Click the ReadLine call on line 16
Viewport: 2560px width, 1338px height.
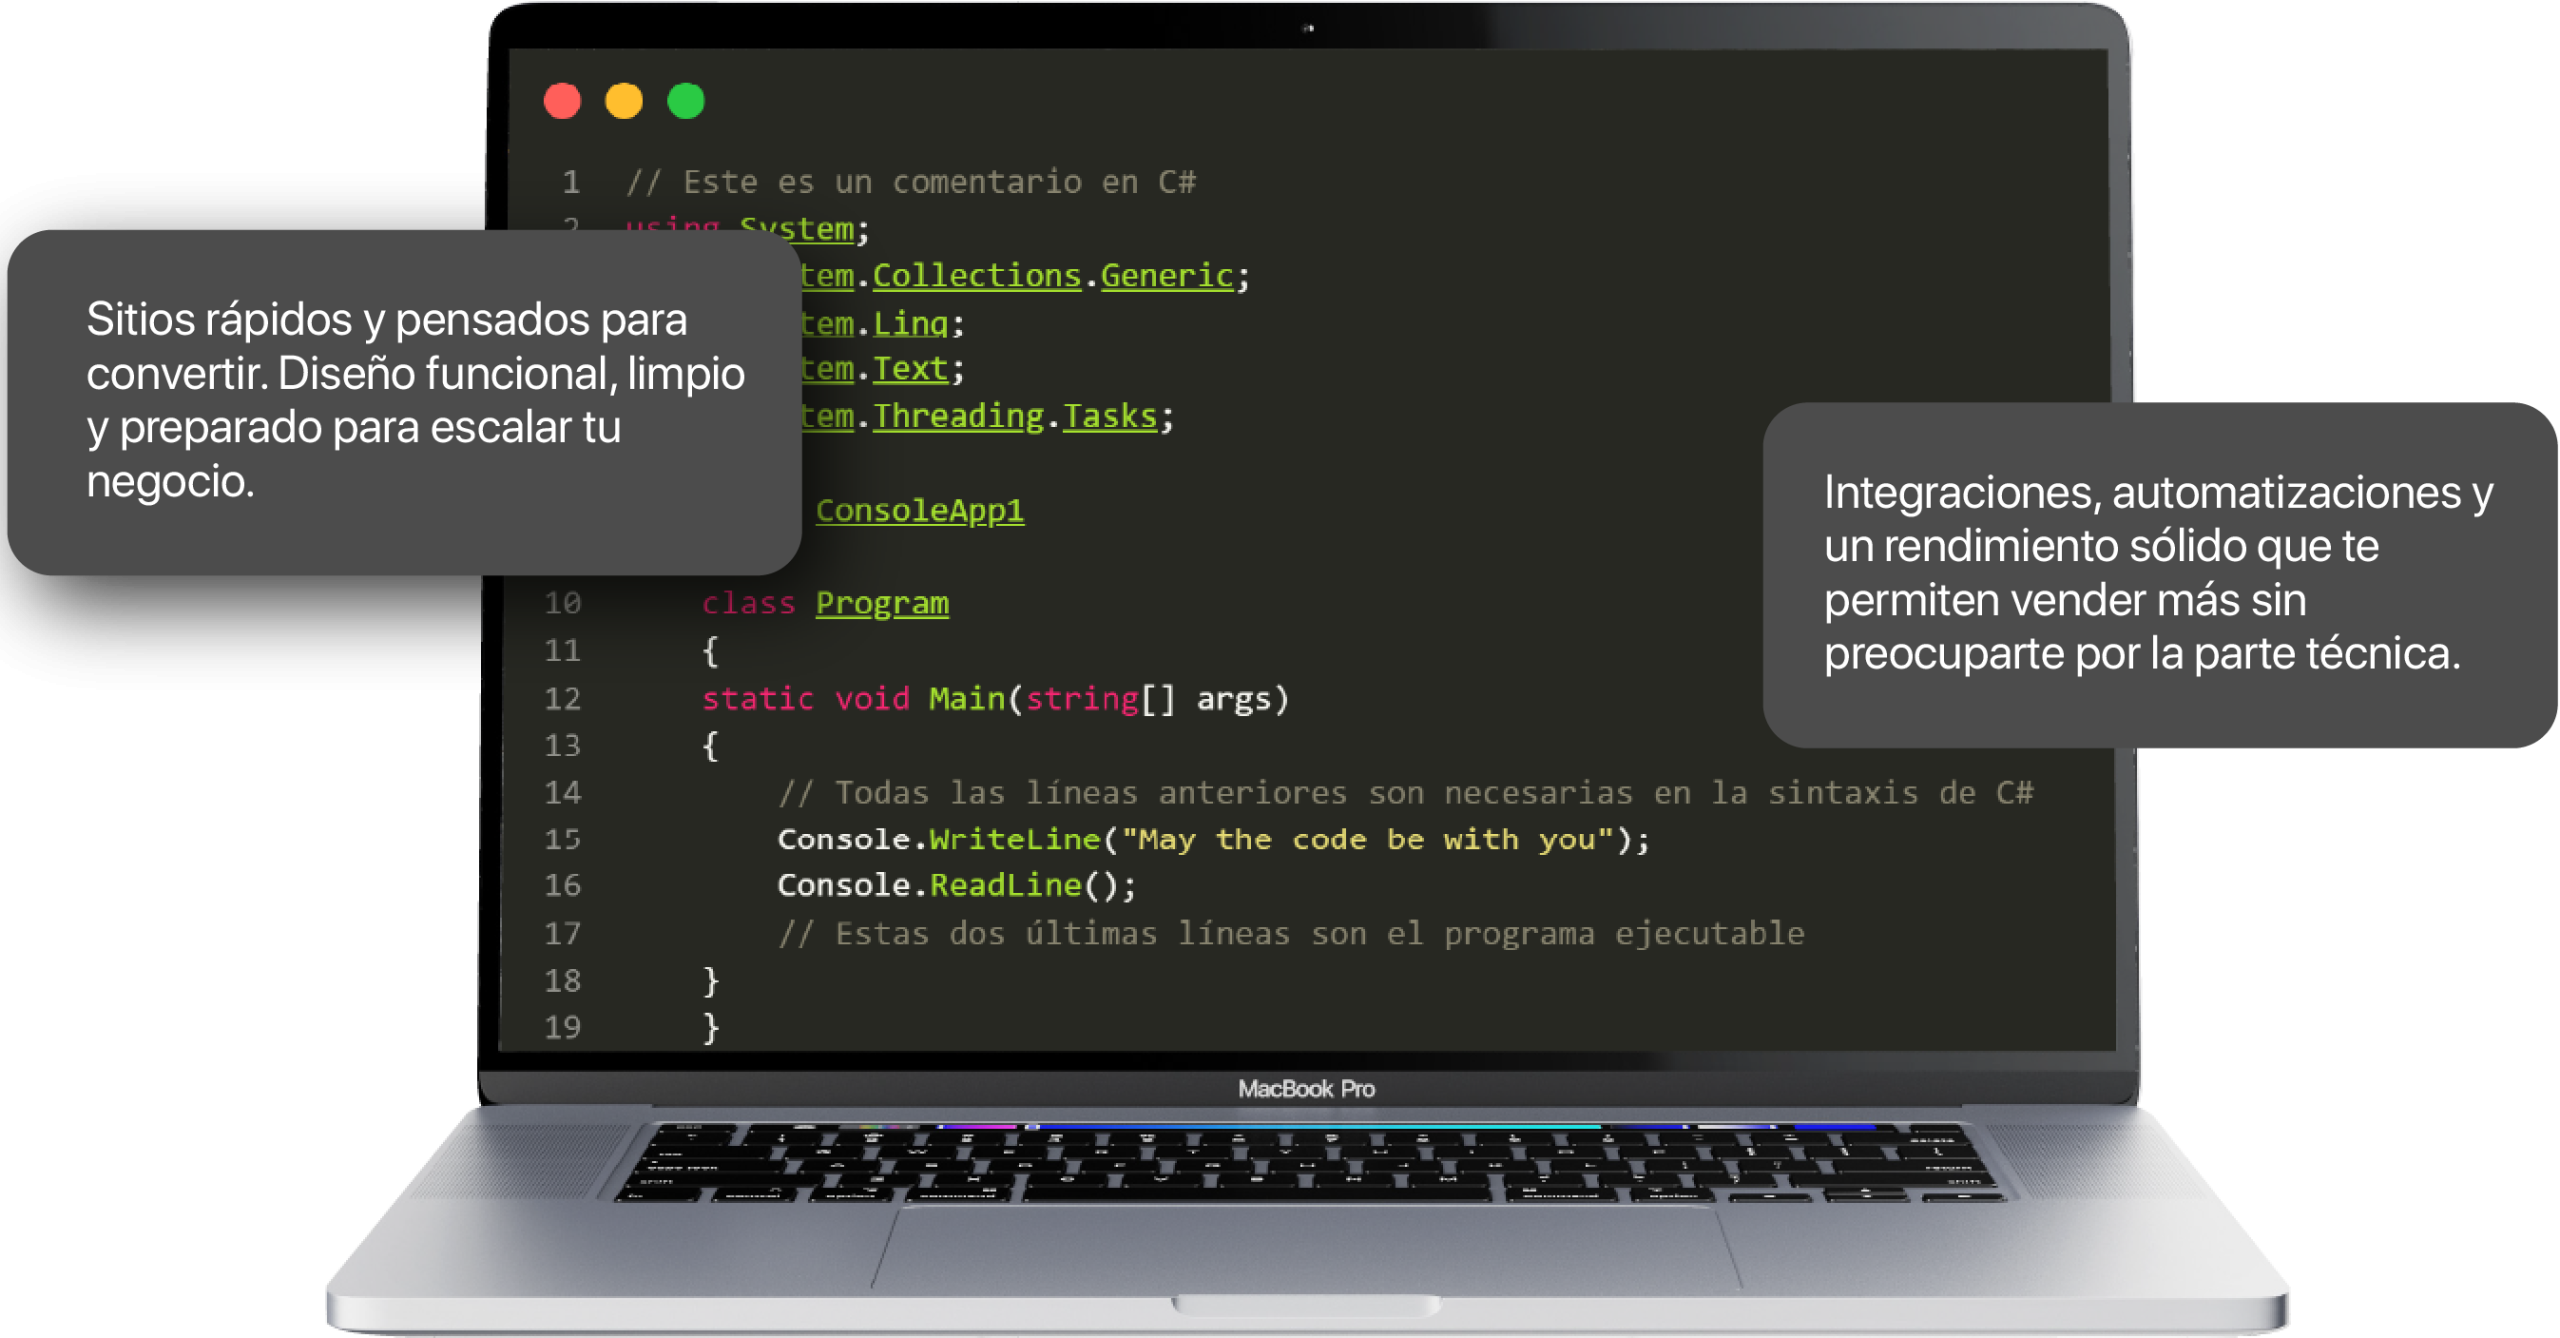pyautogui.click(x=1008, y=884)
